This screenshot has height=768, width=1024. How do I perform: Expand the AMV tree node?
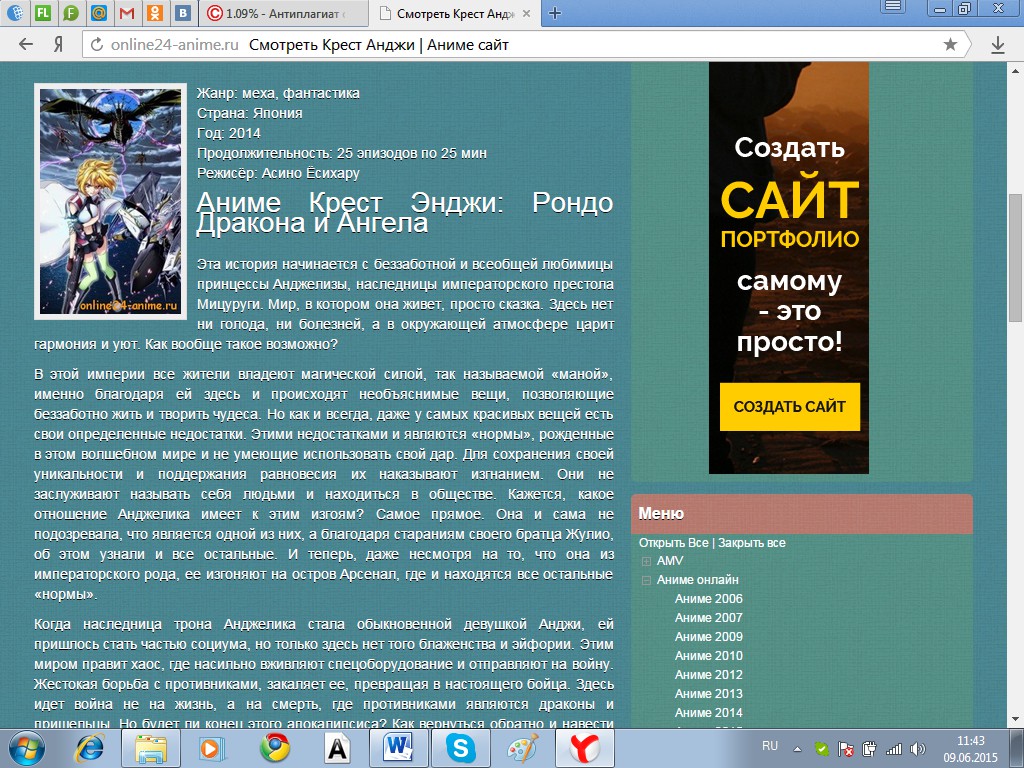pyautogui.click(x=647, y=561)
